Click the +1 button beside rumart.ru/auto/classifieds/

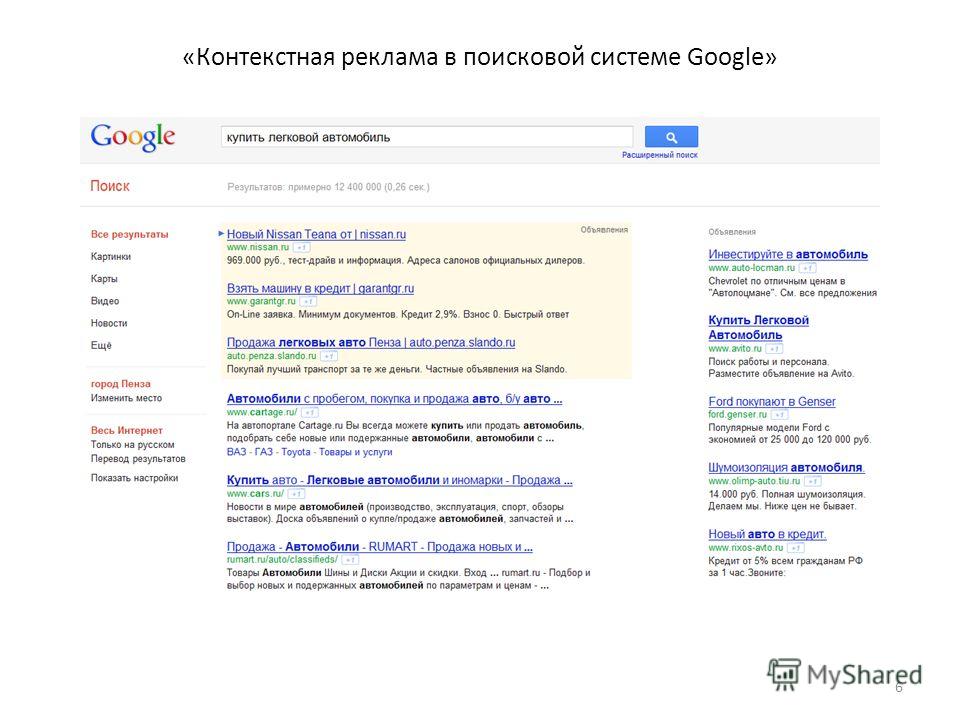pos(350,560)
